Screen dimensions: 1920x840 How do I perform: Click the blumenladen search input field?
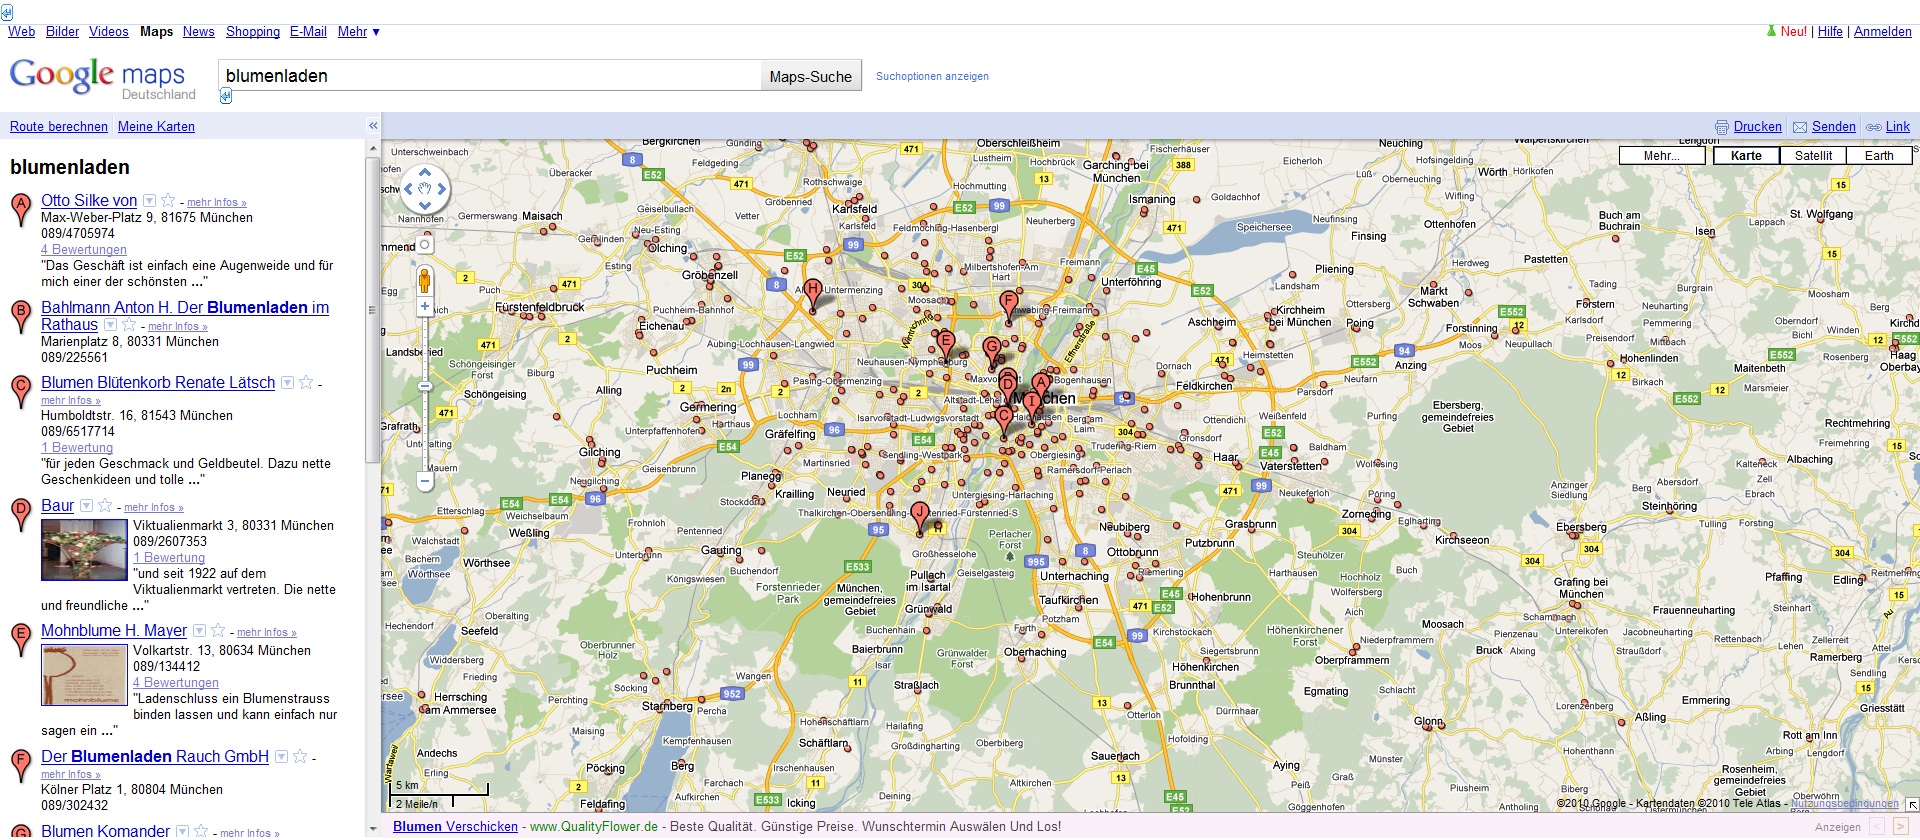point(490,76)
